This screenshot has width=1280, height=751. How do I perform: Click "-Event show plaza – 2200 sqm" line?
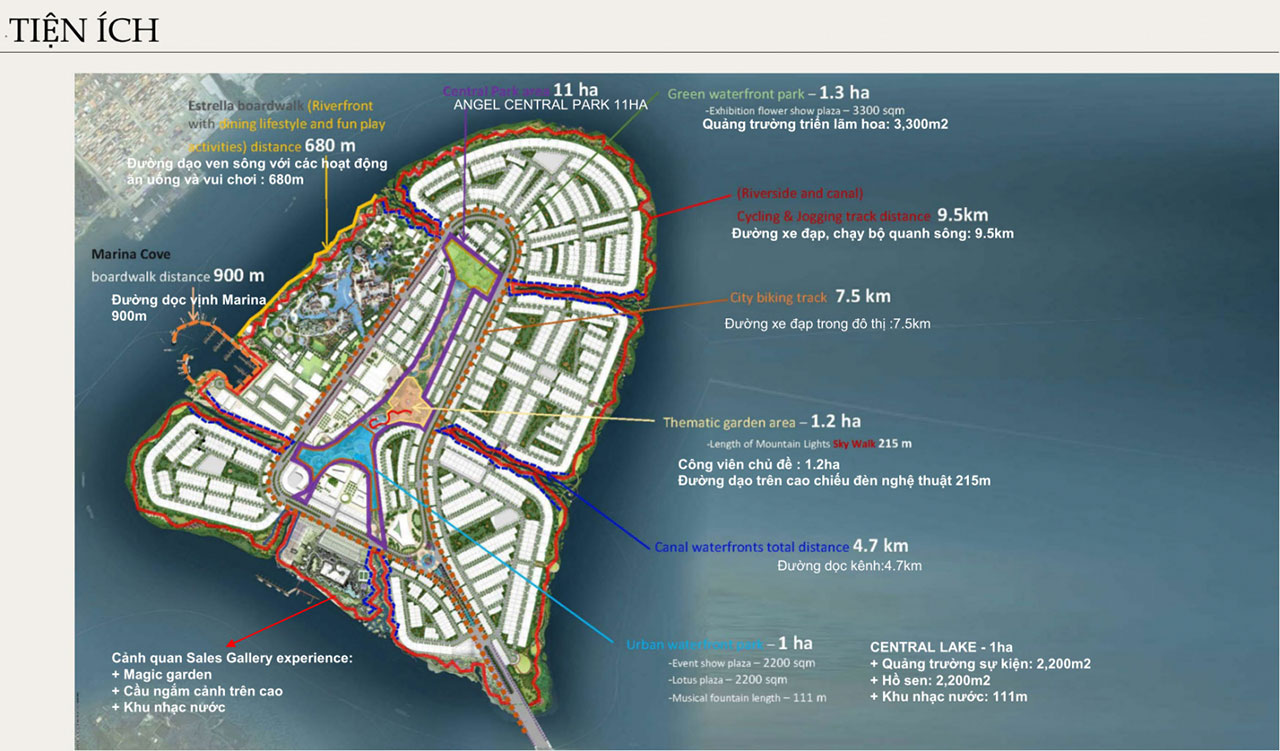(740, 663)
